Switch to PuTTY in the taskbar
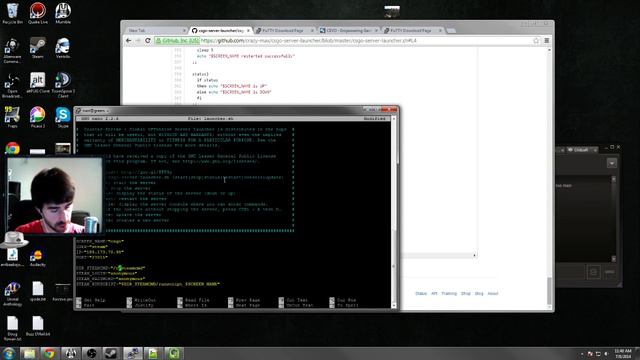The height and width of the screenshot is (360, 640). (133, 353)
